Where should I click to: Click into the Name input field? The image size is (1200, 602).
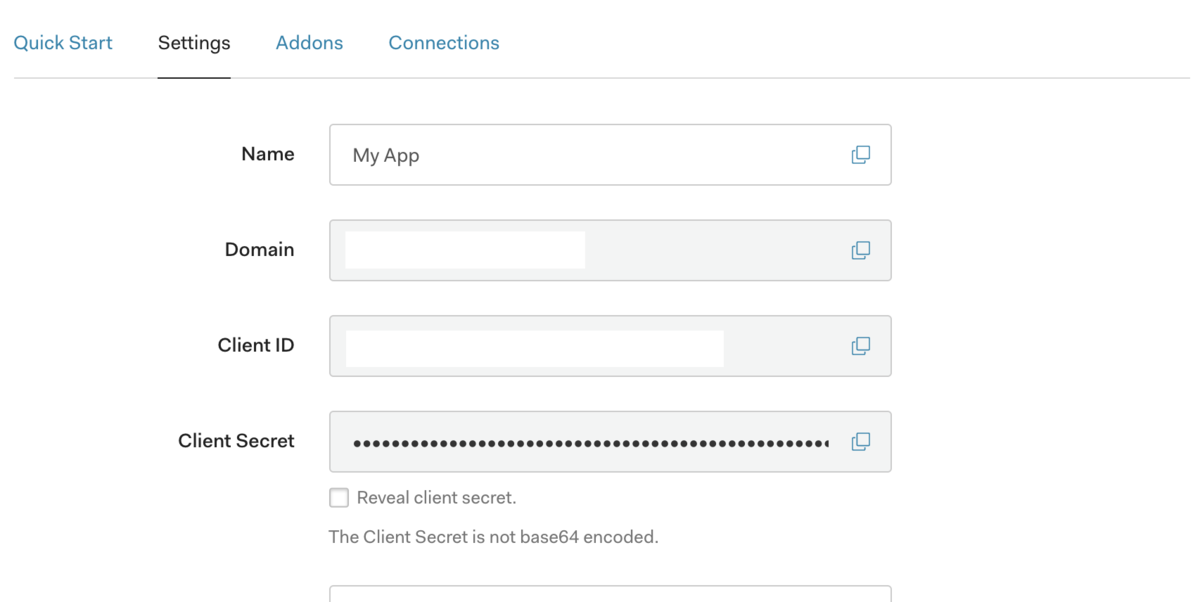click(x=610, y=155)
